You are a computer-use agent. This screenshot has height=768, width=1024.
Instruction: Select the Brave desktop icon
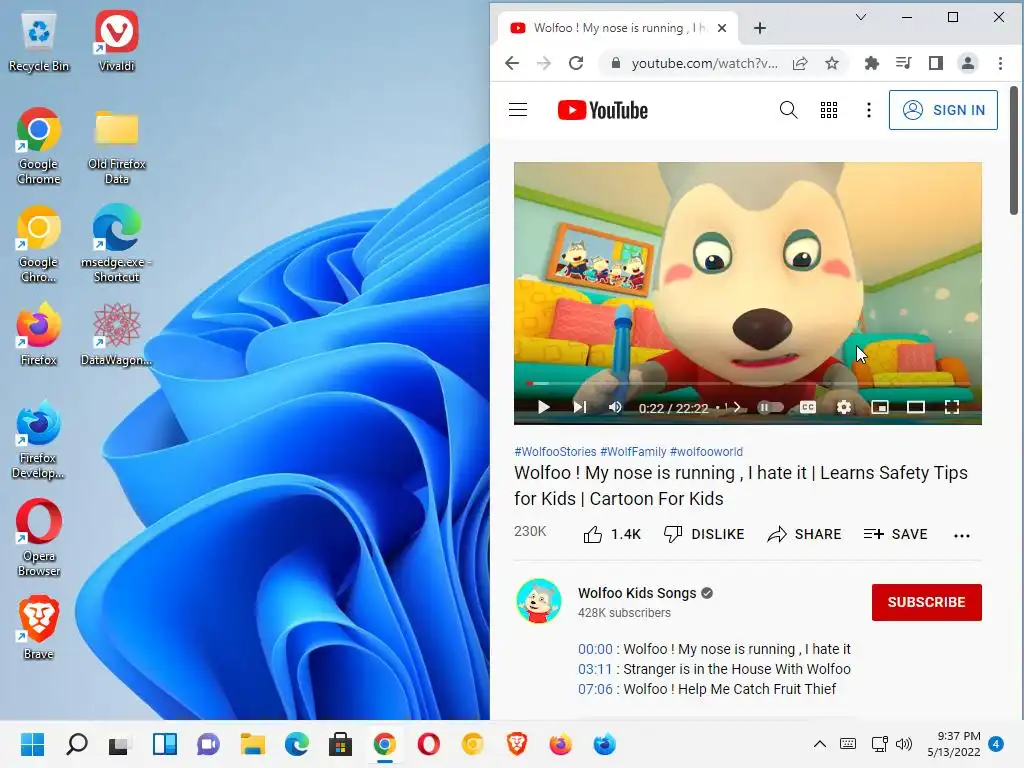[x=39, y=627]
